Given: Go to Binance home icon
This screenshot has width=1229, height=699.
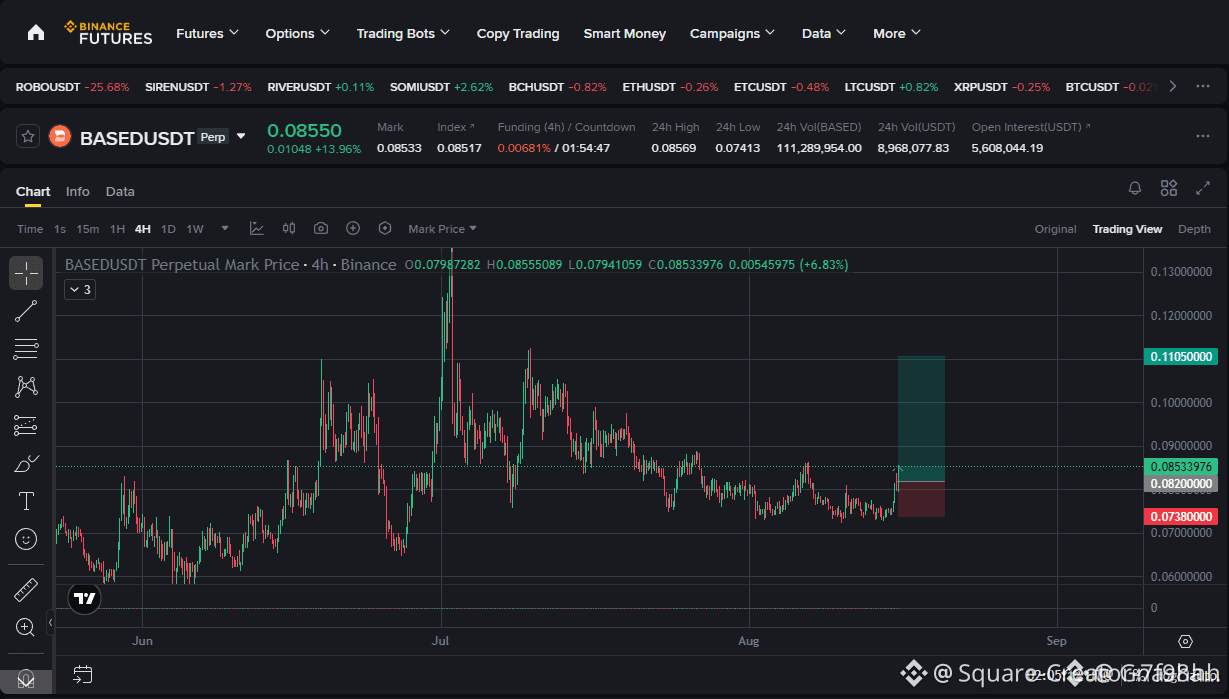Looking at the screenshot, I should coord(36,33).
